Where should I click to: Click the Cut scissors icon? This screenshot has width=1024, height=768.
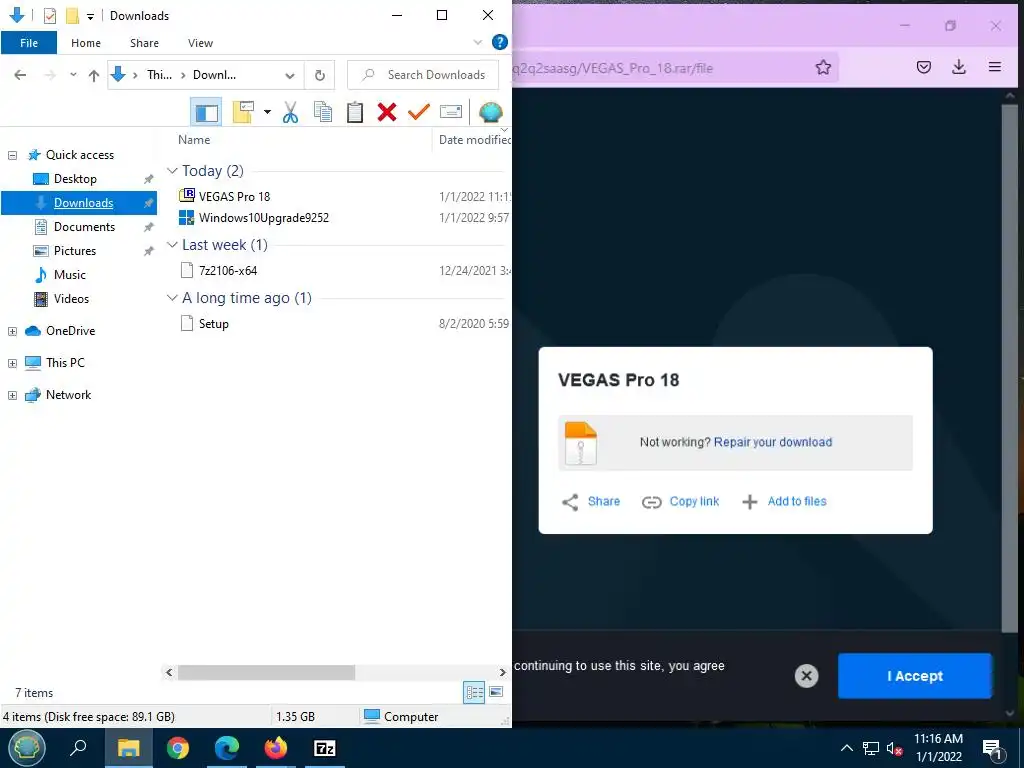tap(291, 112)
